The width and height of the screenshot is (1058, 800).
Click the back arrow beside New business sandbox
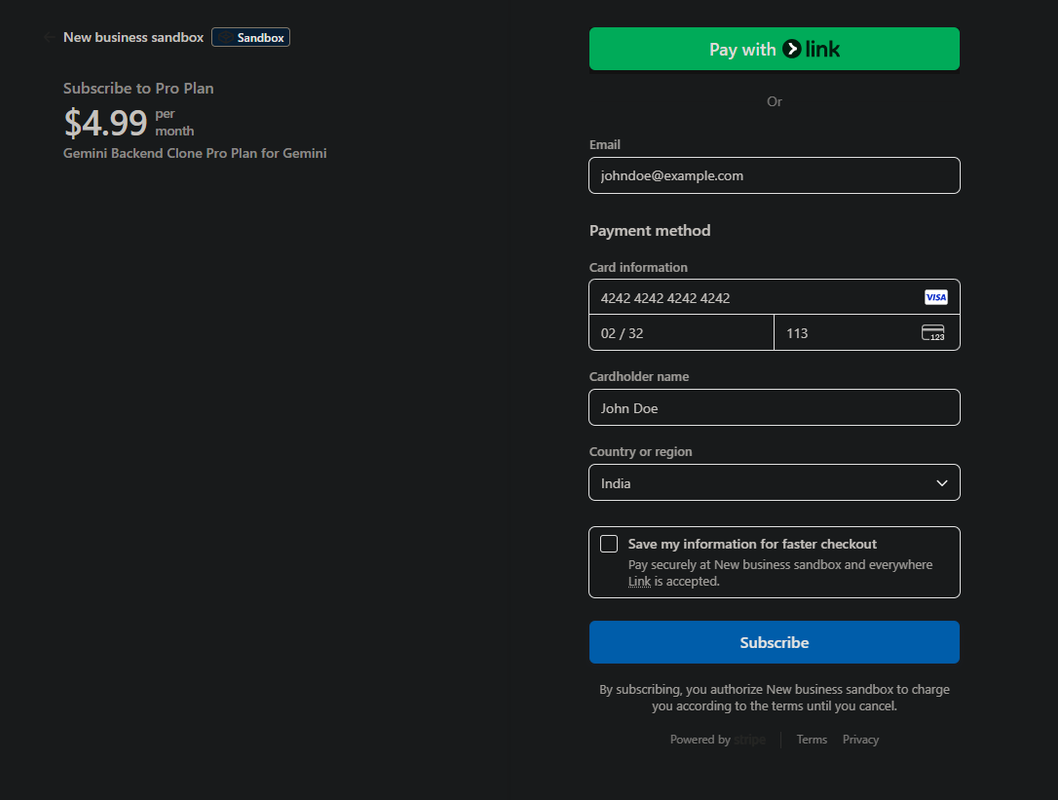49,38
